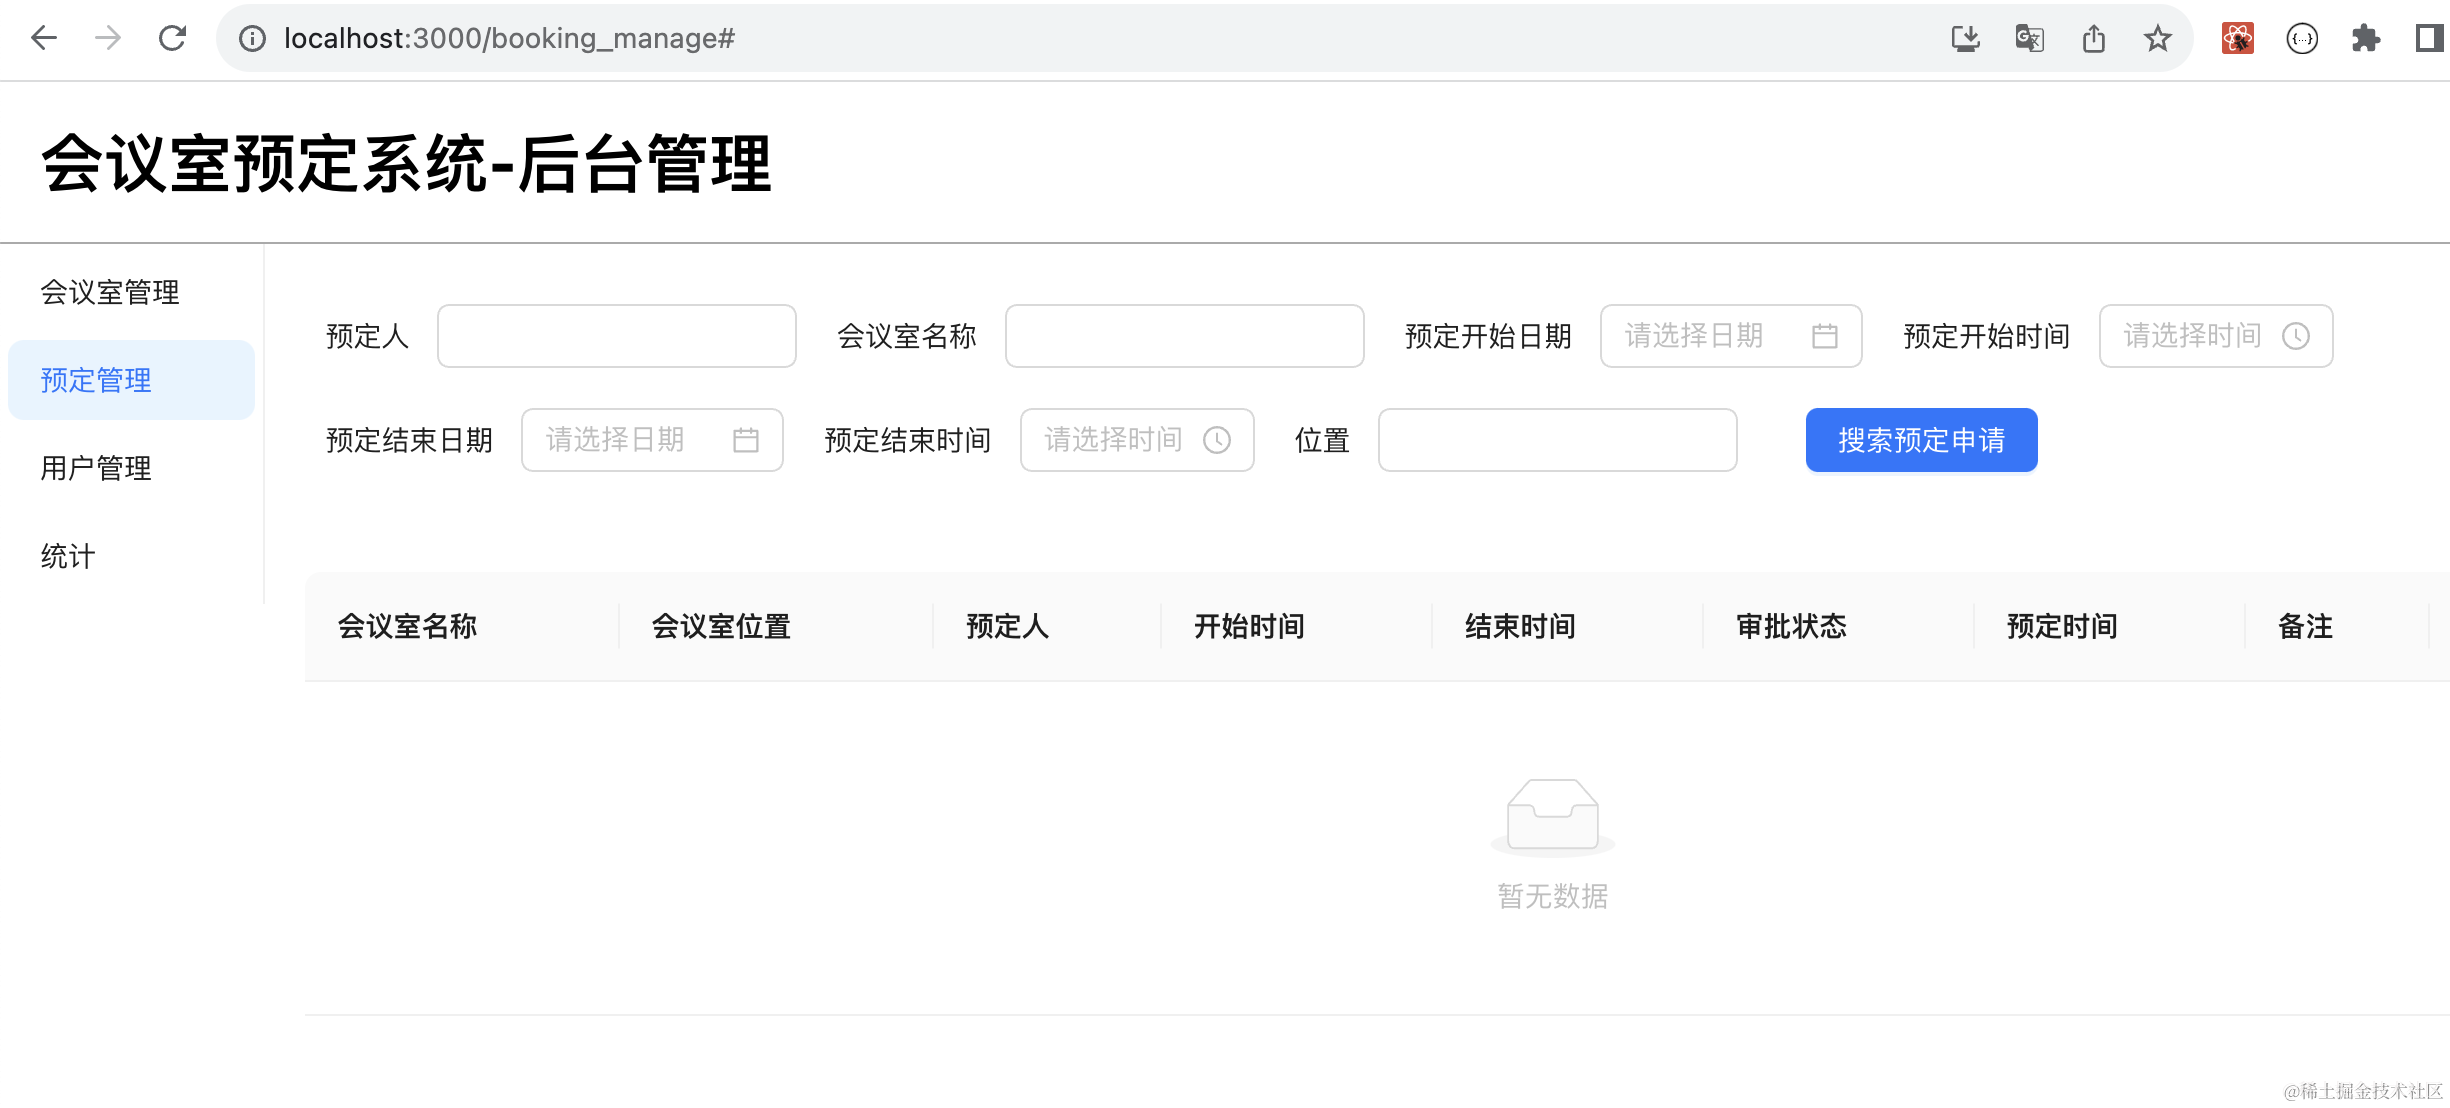
Task: Click the browser back arrow
Action: (x=44, y=38)
